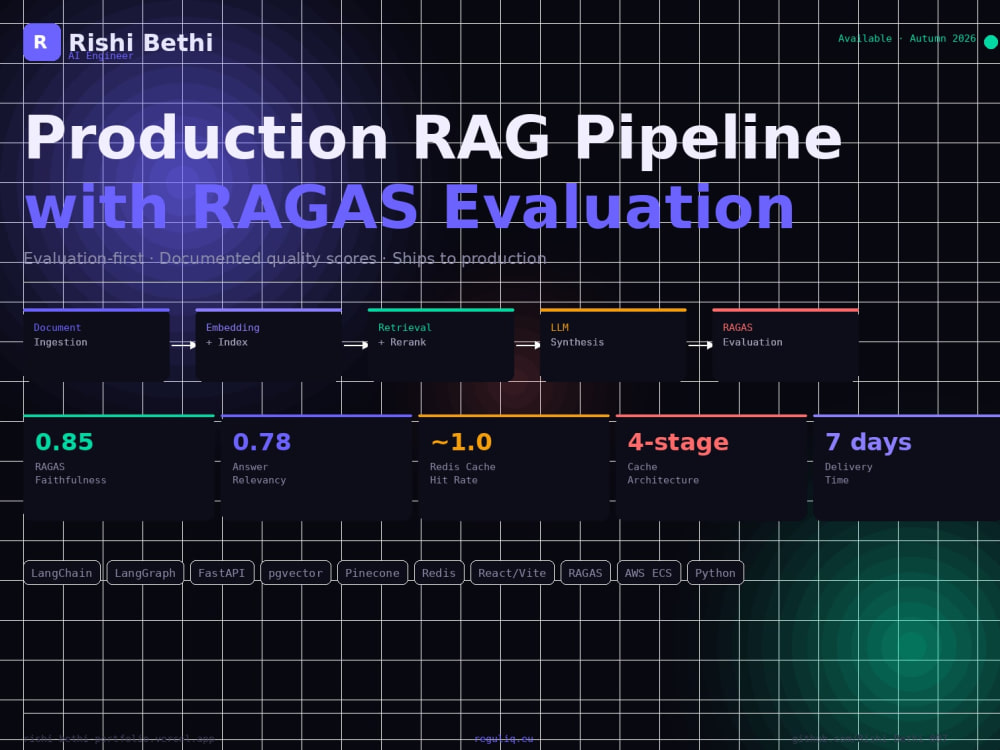Viewport: 1000px width, 750px height.
Task: Click the RAGAS tech tag
Action: (x=585, y=573)
